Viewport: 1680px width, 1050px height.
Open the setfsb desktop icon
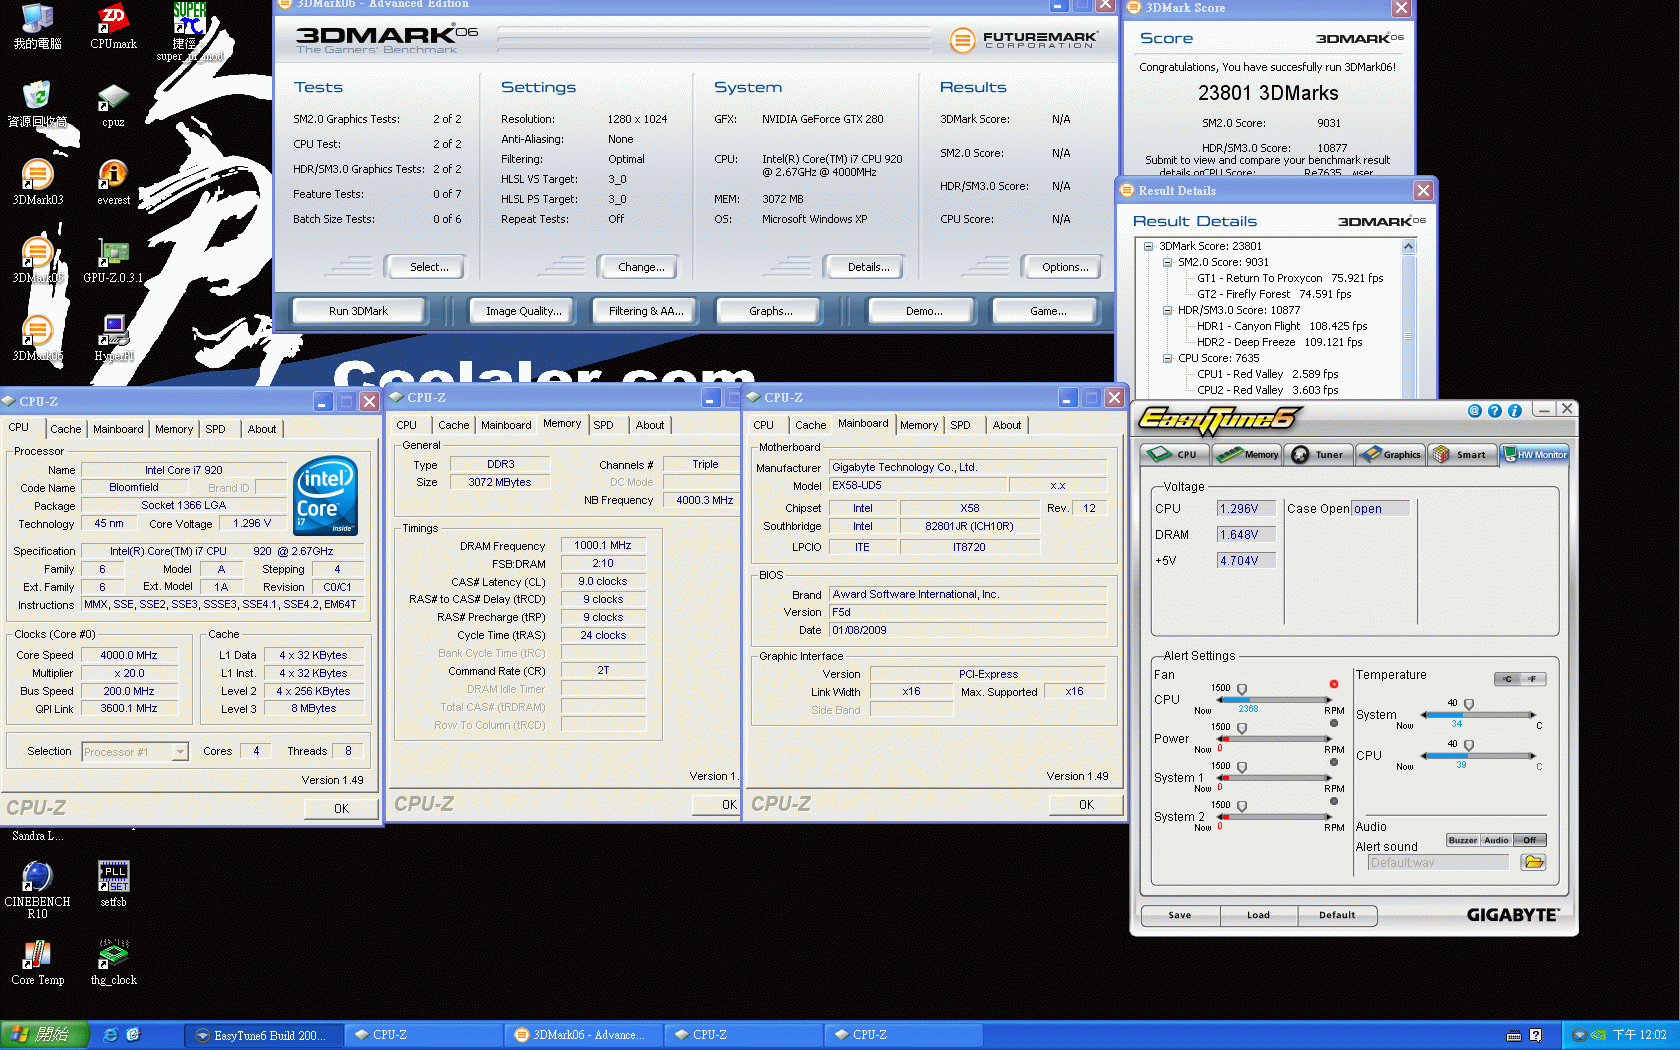pos(113,883)
